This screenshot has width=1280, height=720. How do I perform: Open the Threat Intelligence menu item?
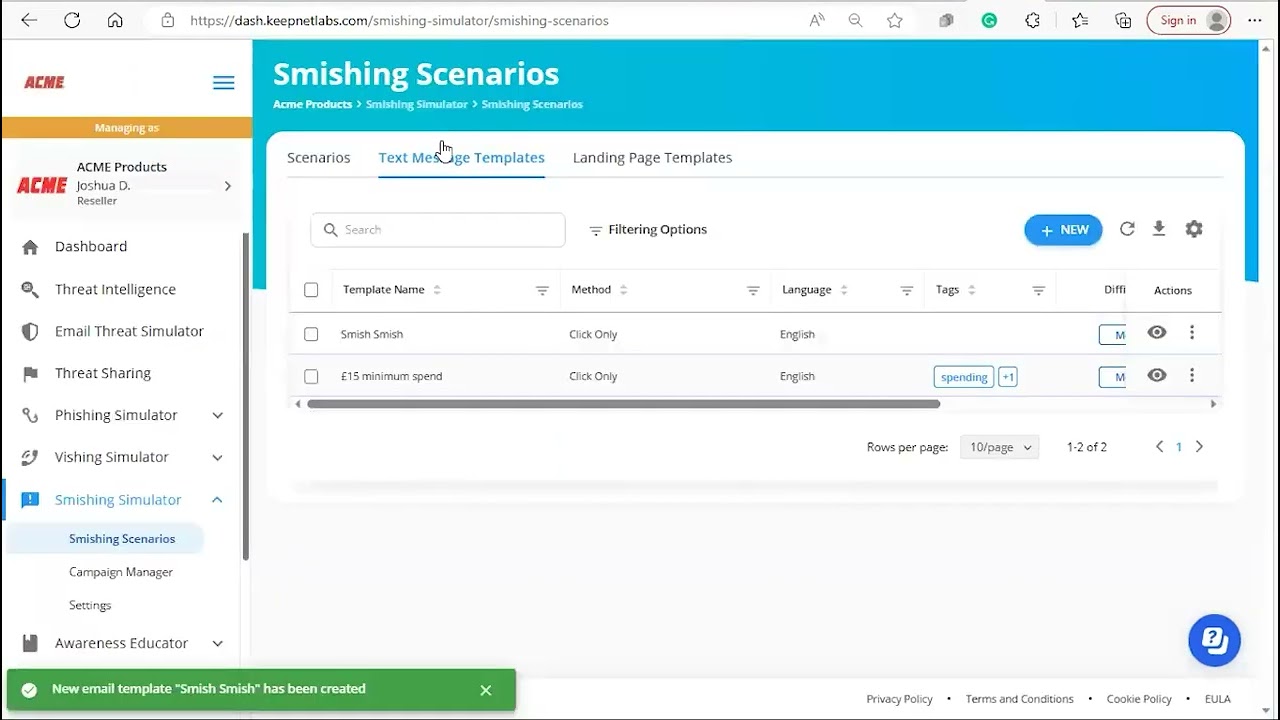[115, 289]
